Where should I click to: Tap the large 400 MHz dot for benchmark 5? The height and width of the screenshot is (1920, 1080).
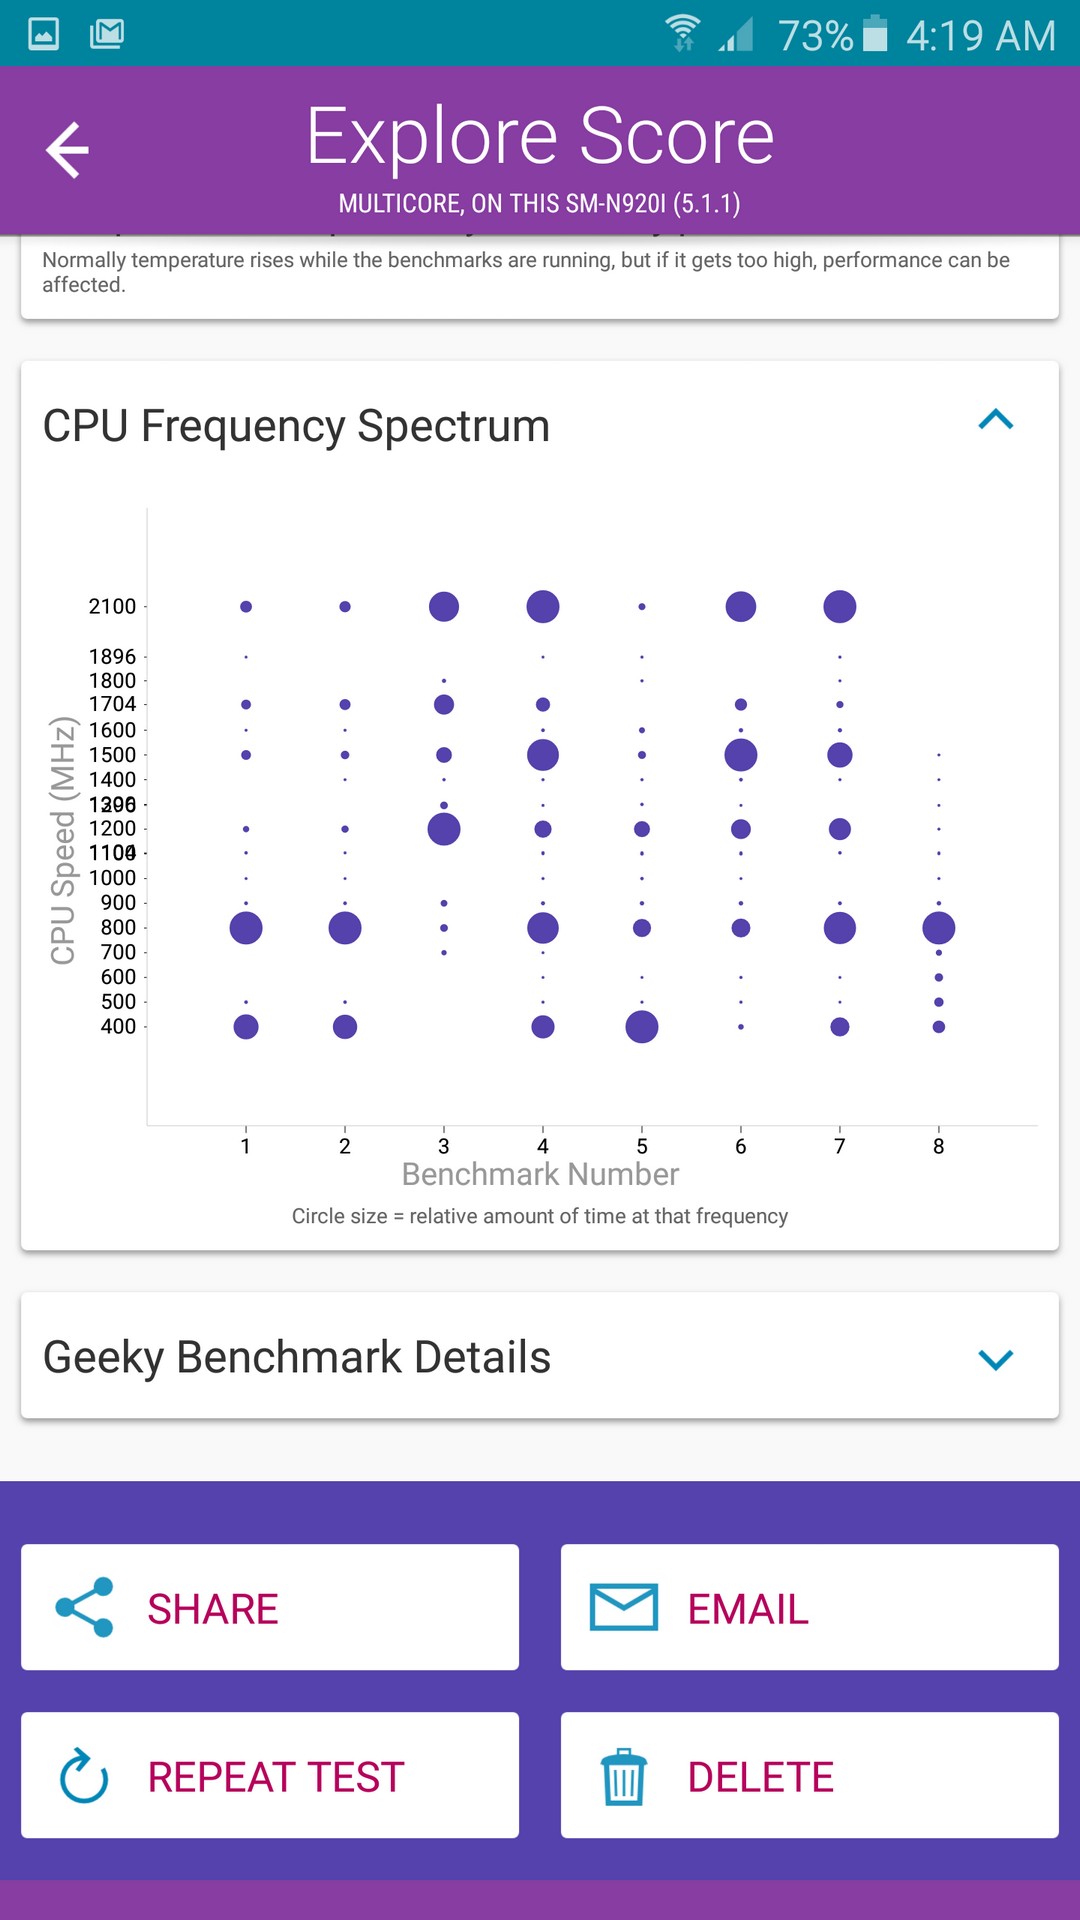642,1027
